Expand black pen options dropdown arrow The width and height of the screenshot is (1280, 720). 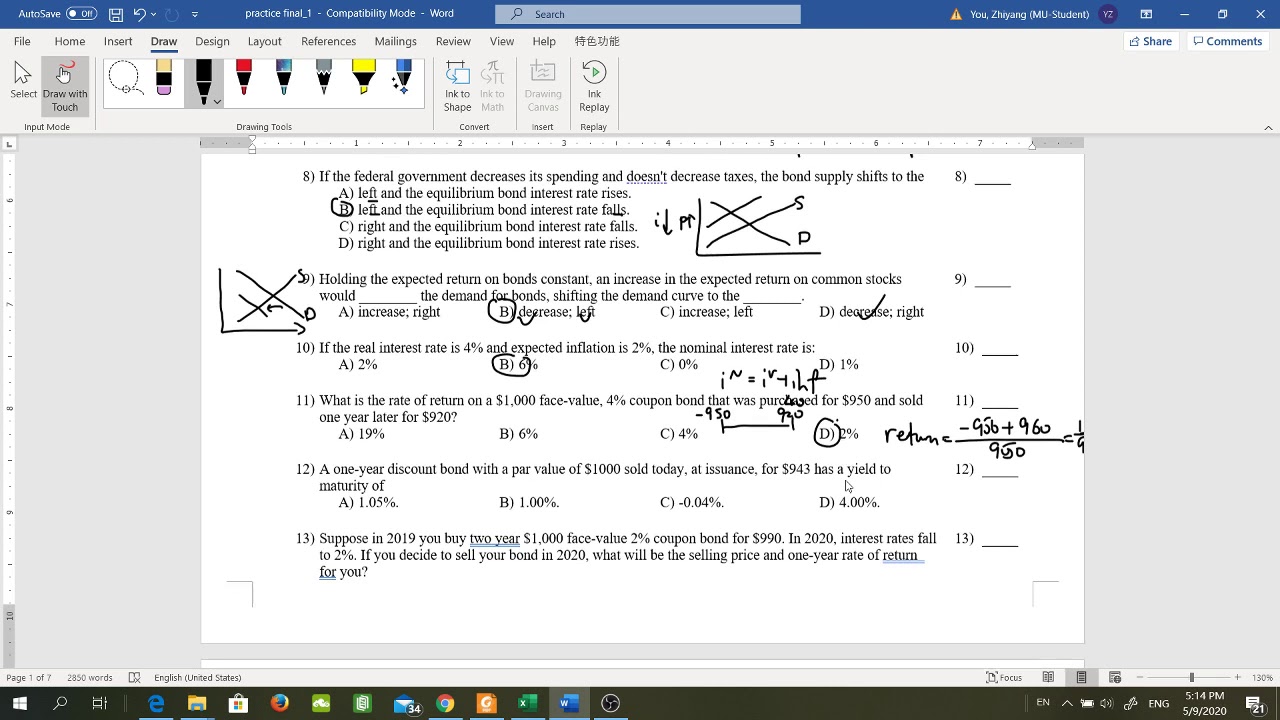217,101
